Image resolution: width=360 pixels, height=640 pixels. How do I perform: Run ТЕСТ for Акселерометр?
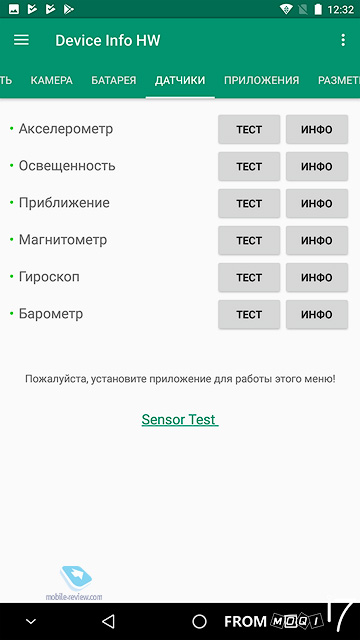click(x=249, y=129)
